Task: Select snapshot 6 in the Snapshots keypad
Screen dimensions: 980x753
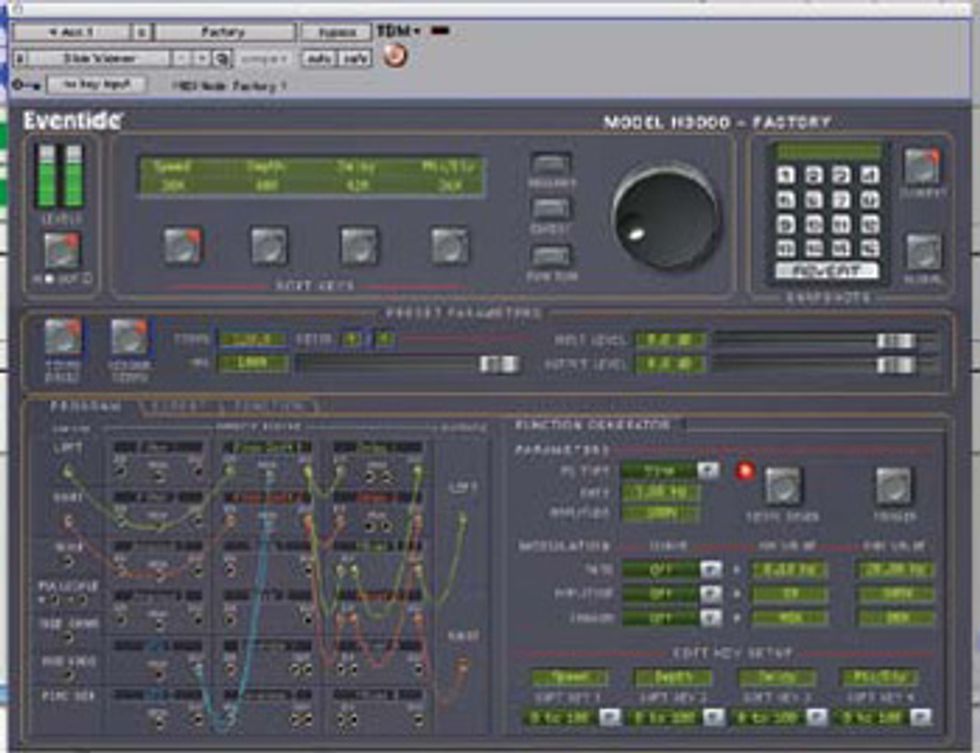Action: pyautogui.click(x=814, y=200)
